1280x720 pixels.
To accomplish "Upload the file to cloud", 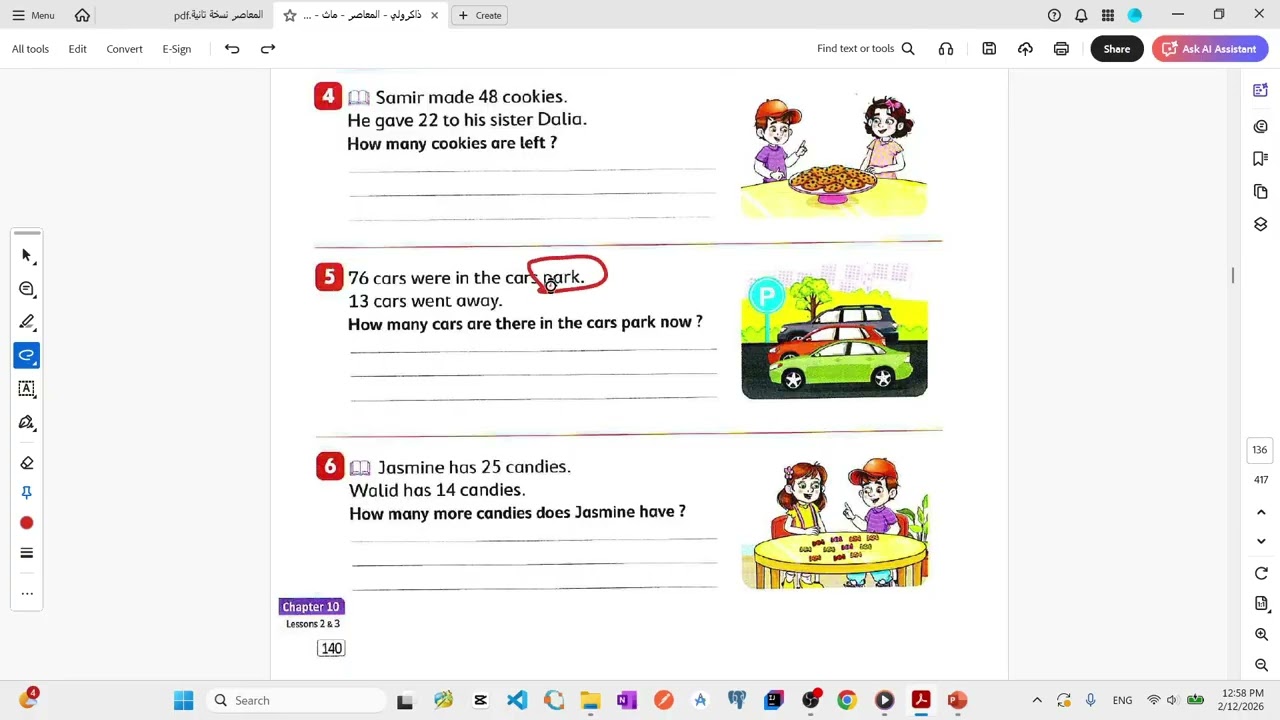I will [x=1025, y=49].
